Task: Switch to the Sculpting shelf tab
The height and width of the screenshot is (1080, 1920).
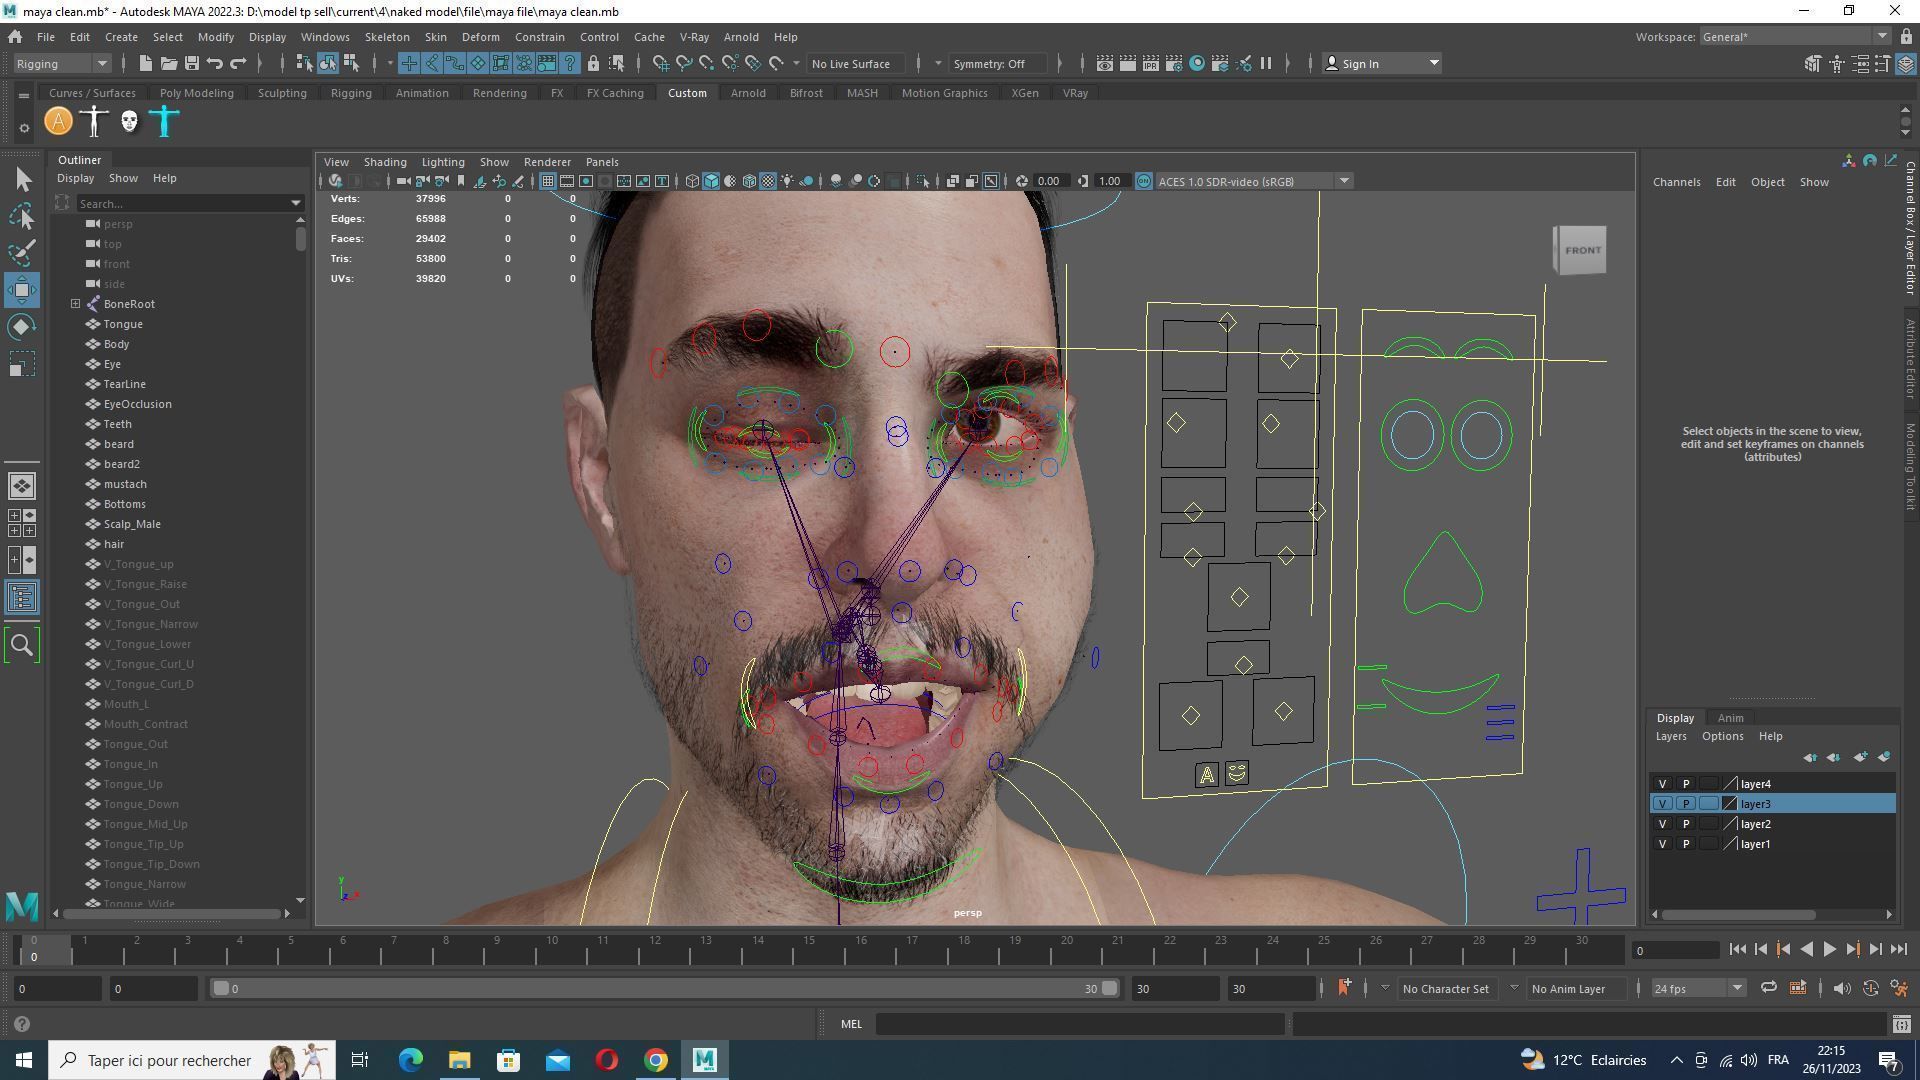Action: coord(282,93)
